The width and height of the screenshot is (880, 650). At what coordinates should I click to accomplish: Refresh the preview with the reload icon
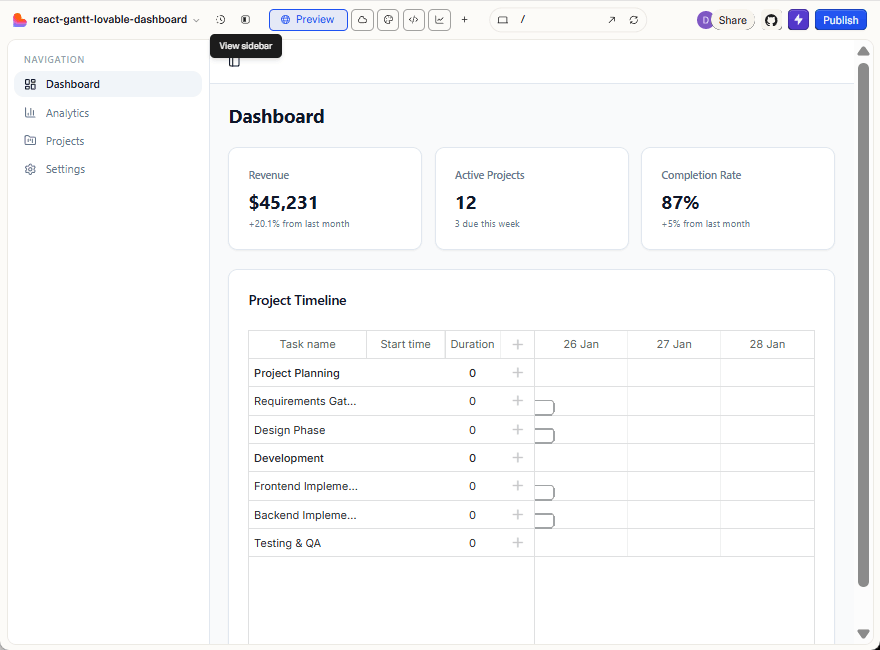point(634,17)
